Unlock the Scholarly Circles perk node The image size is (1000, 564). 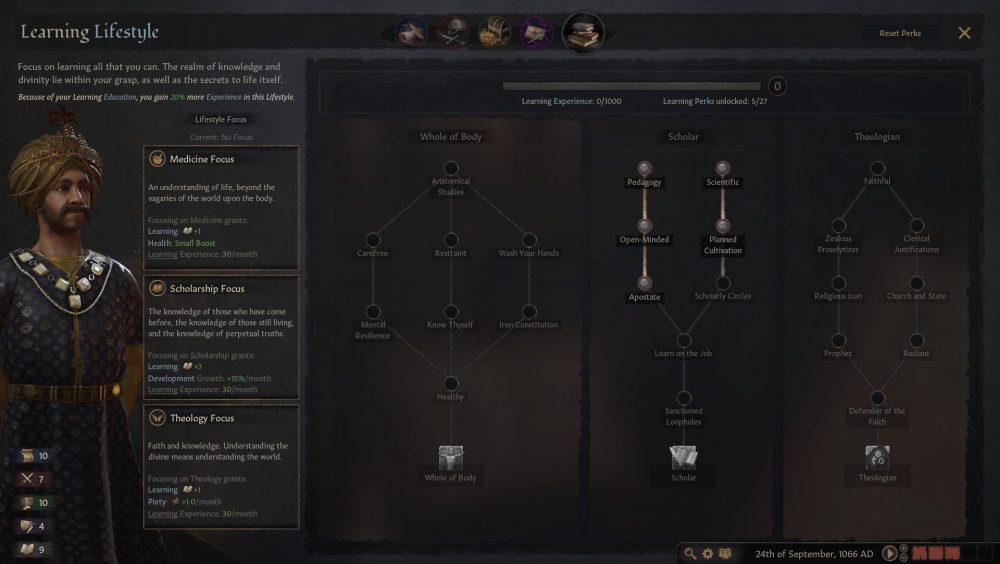tap(723, 283)
